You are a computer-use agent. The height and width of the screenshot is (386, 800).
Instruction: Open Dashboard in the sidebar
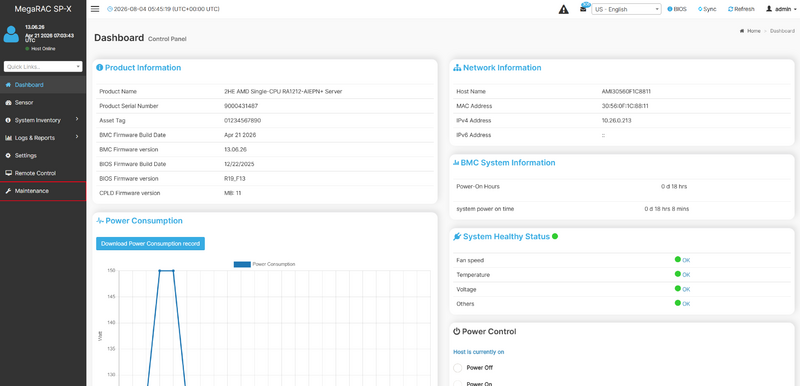tap(43, 85)
